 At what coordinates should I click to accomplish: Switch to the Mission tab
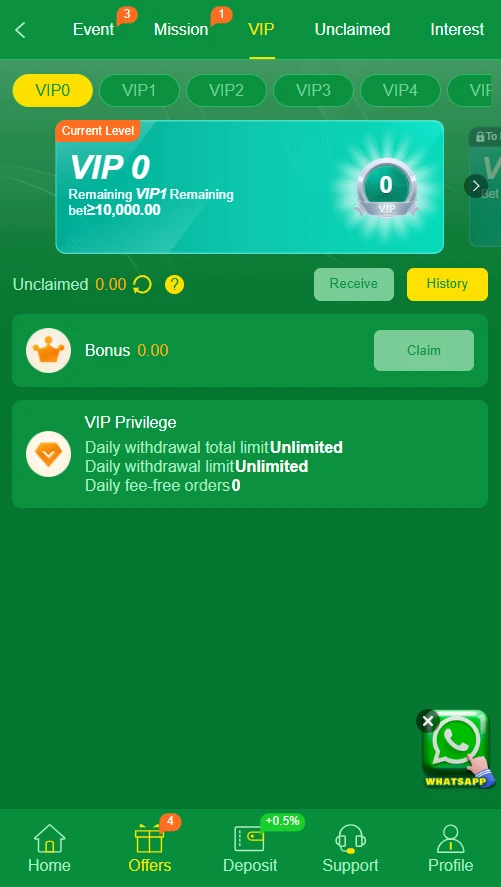pyautogui.click(x=181, y=29)
